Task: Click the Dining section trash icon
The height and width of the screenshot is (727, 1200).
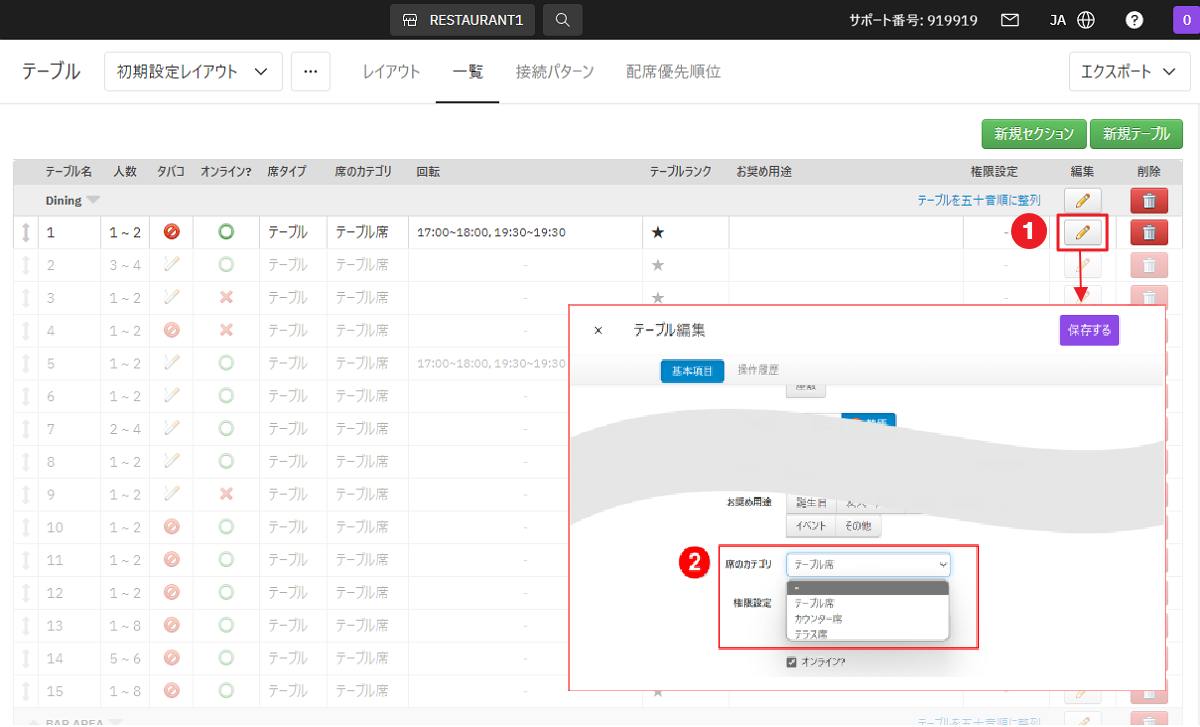Action: 1149,201
